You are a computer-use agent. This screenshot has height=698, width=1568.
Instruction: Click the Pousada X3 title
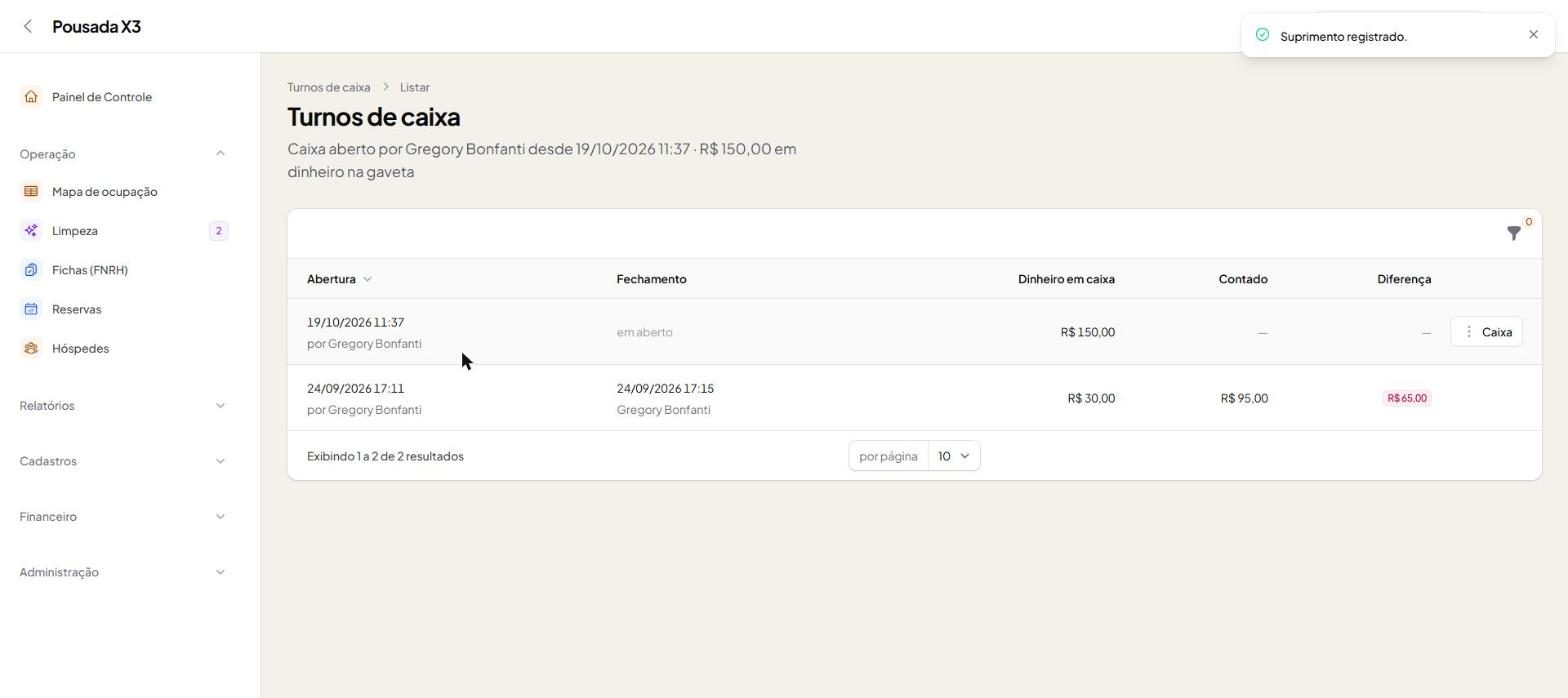click(96, 27)
